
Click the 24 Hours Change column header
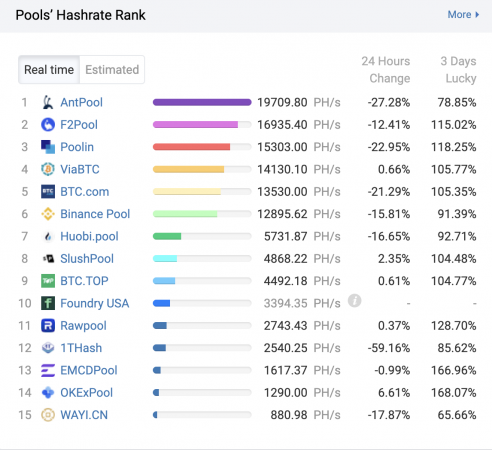click(386, 70)
